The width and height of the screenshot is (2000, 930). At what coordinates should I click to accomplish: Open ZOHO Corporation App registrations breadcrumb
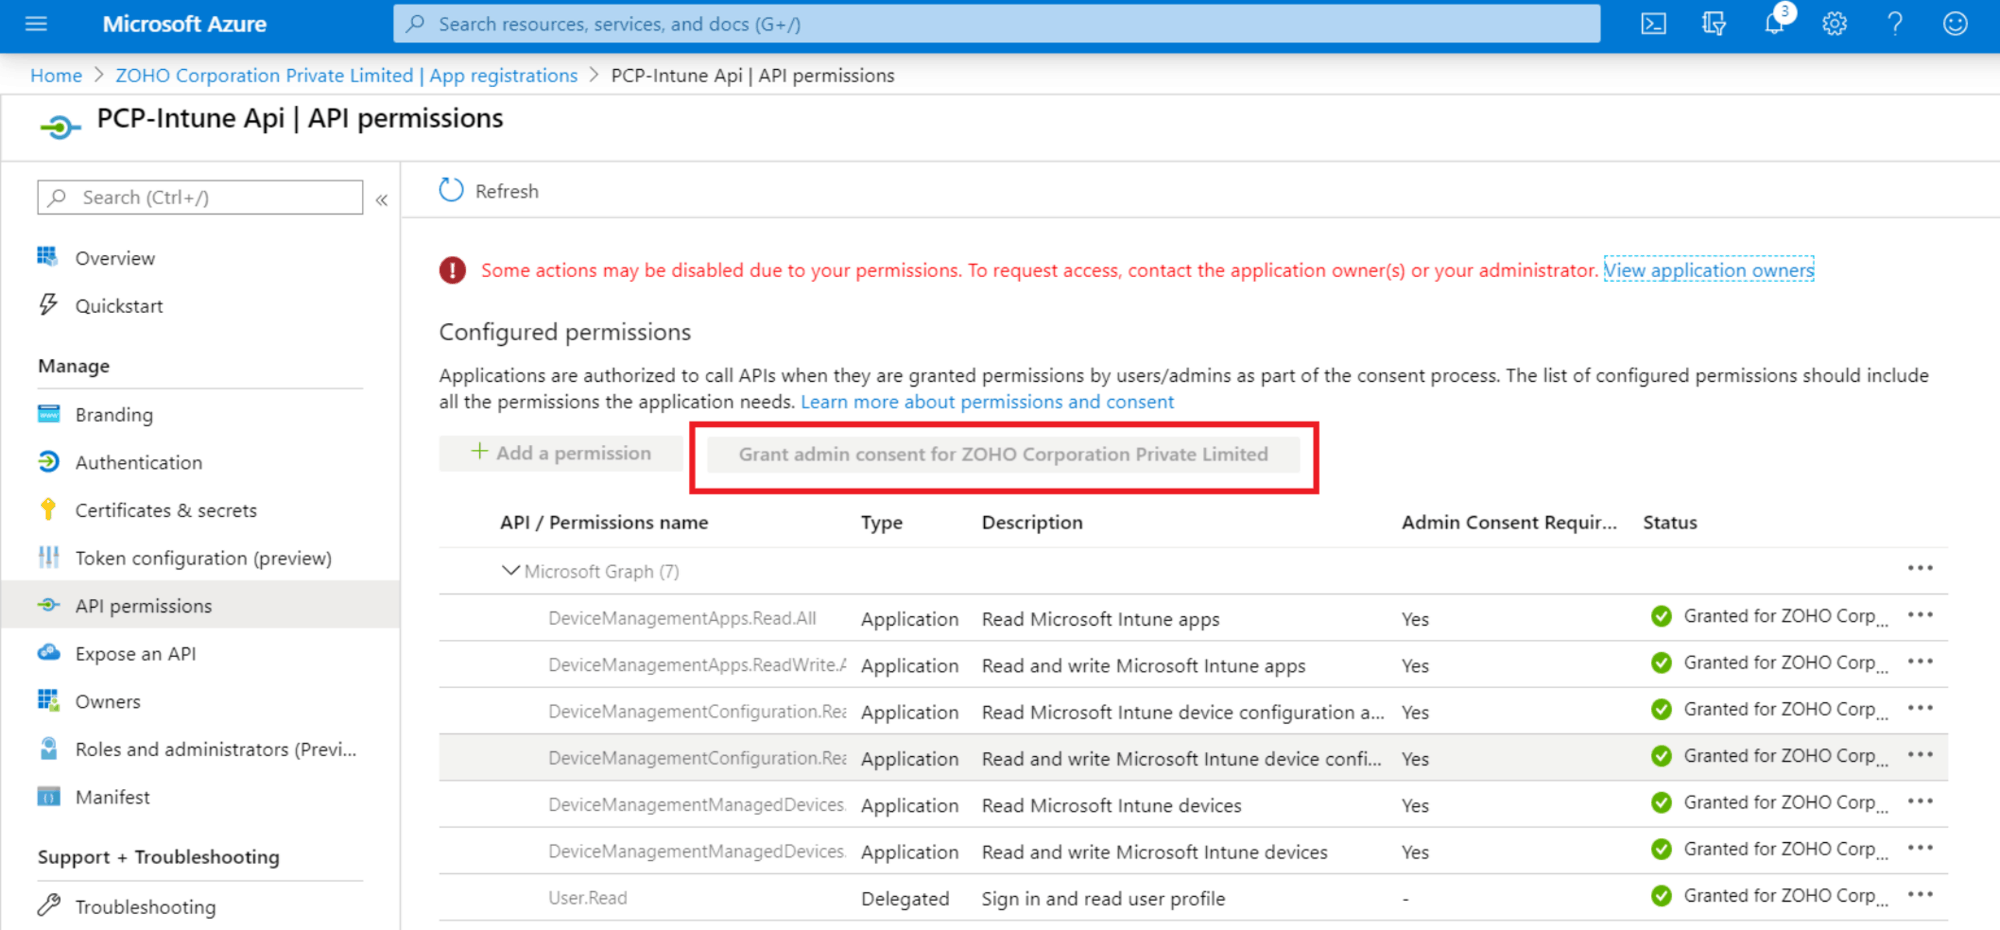[346, 75]
